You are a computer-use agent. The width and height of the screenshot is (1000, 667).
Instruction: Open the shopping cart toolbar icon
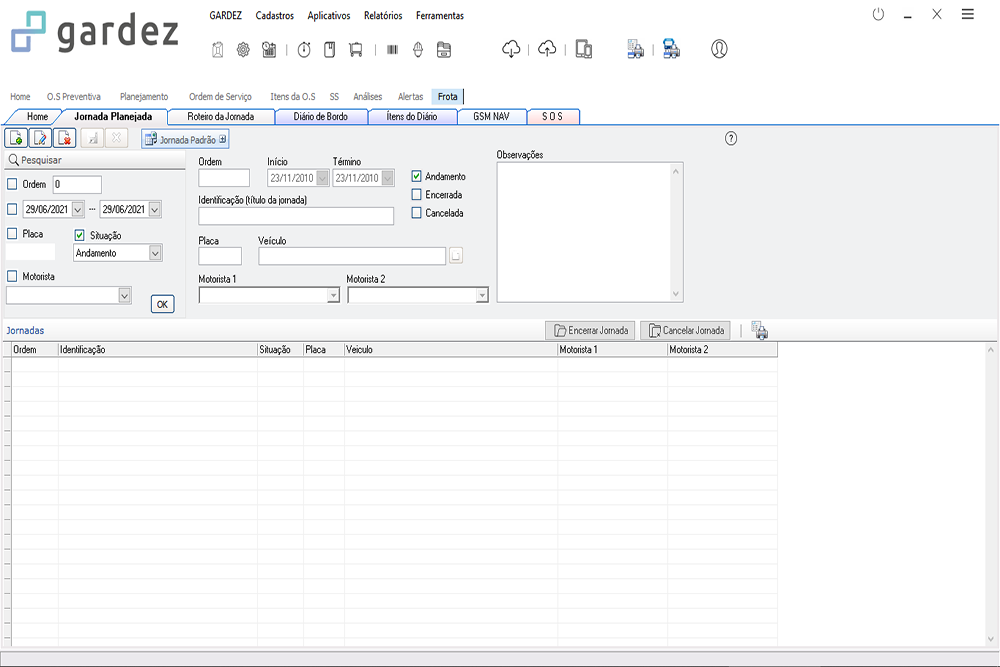[356, 50]
